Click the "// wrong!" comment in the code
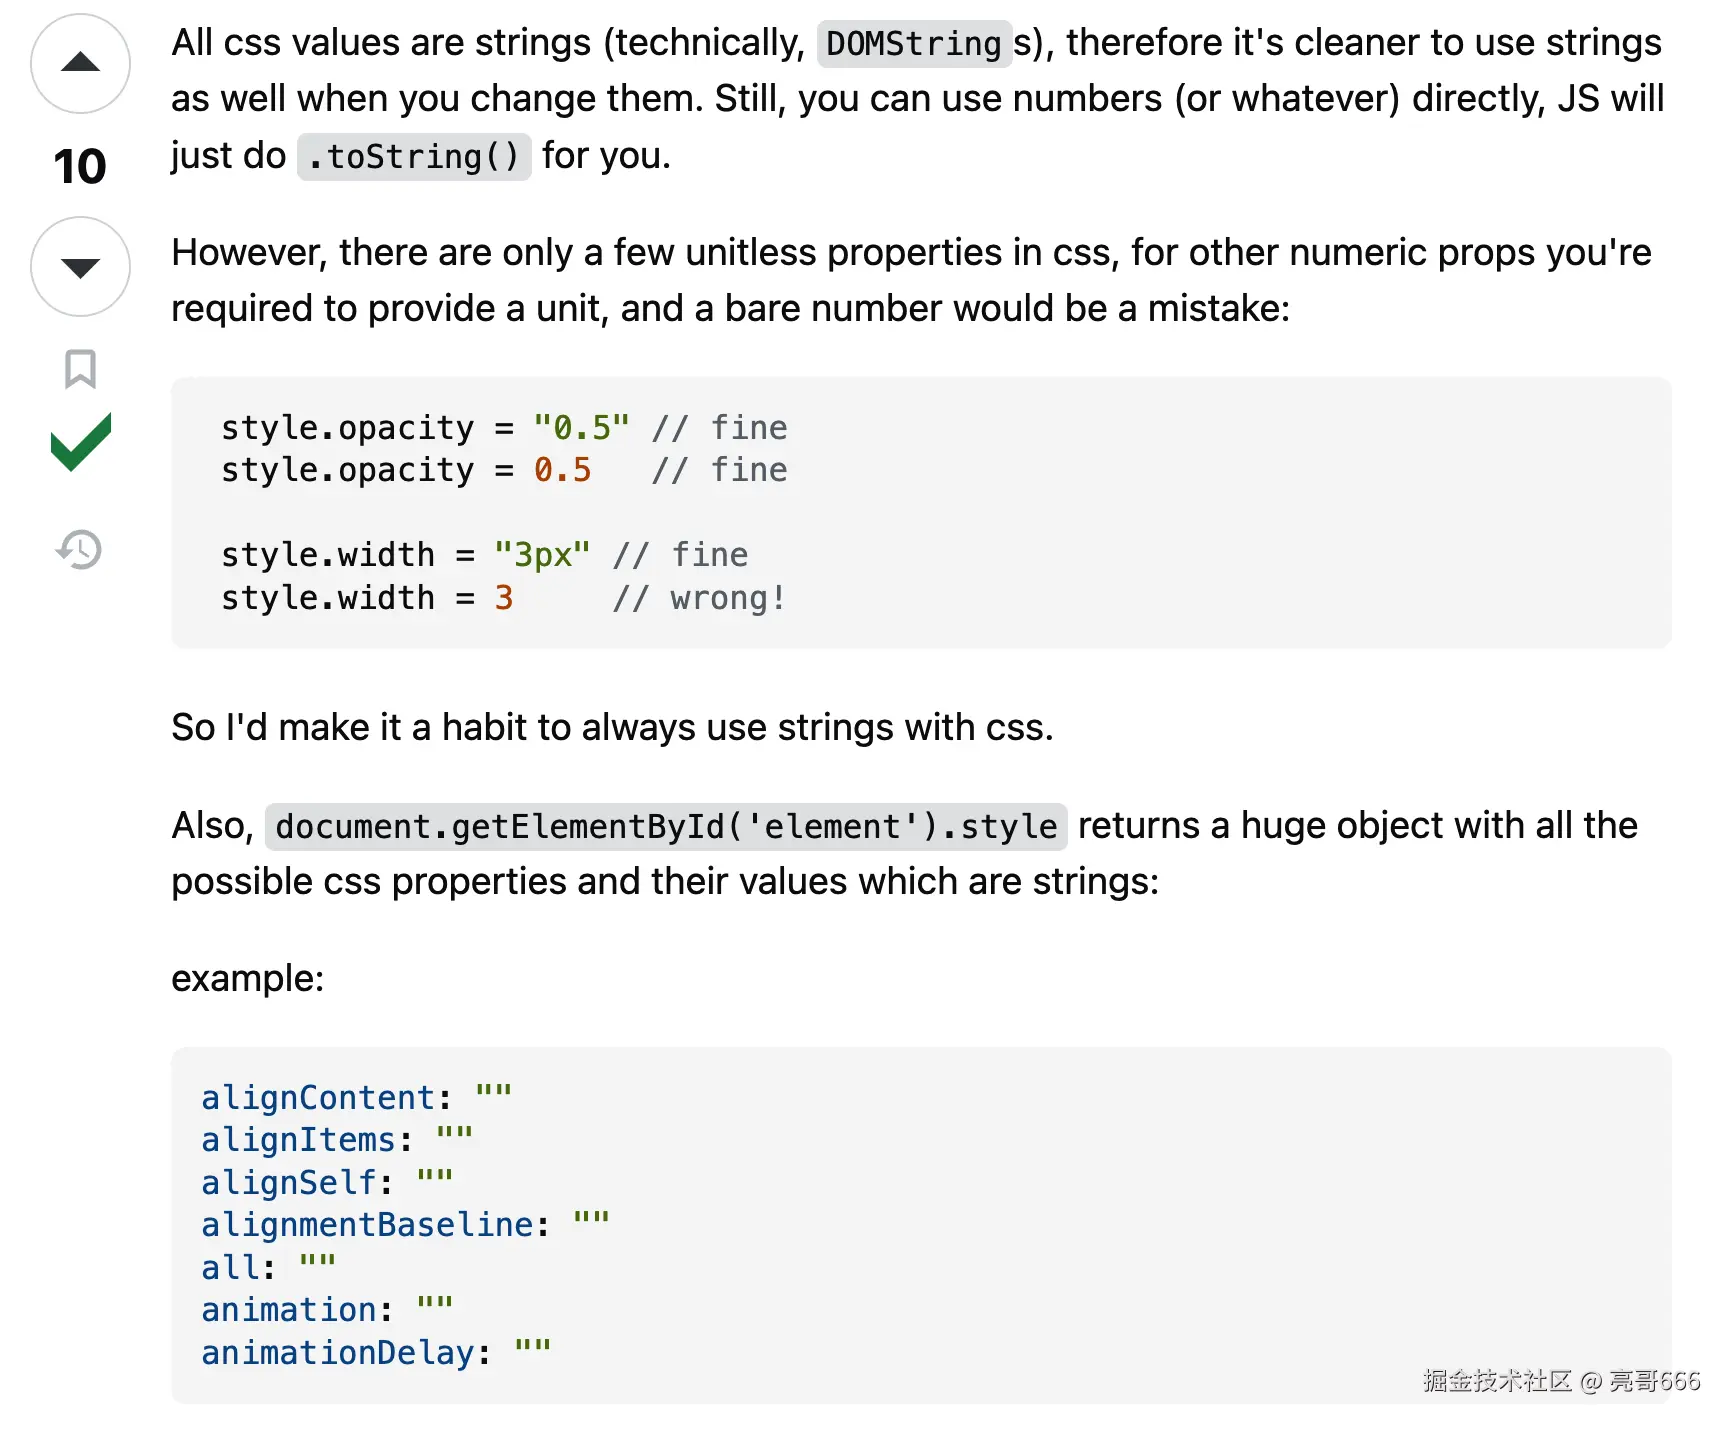 click(699, 598)
